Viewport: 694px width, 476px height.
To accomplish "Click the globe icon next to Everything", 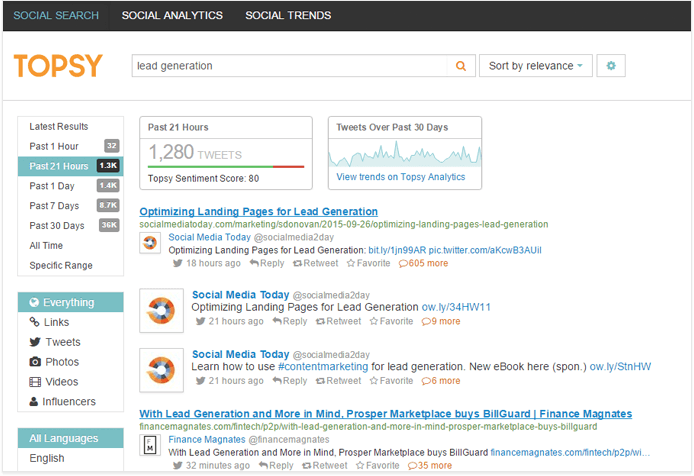I will coord(34,302).
